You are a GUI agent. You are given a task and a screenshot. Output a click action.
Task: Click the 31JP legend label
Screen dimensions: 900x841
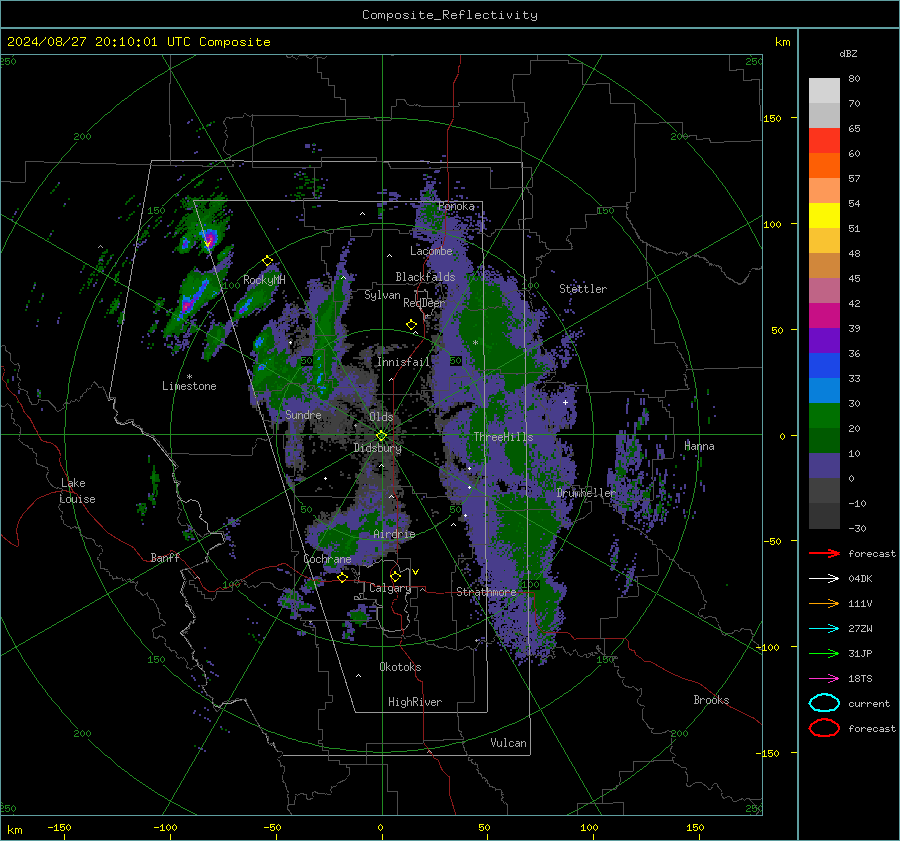860,653
